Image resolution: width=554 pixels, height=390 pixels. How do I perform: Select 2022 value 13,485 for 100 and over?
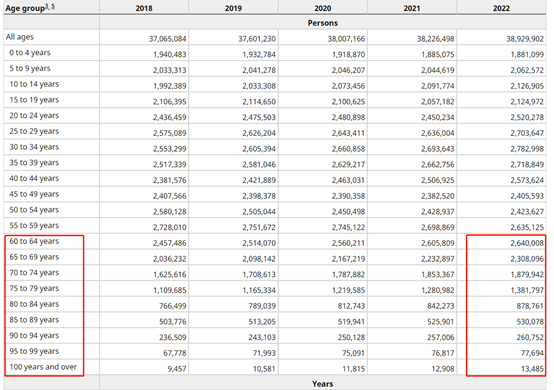[532, 369]
